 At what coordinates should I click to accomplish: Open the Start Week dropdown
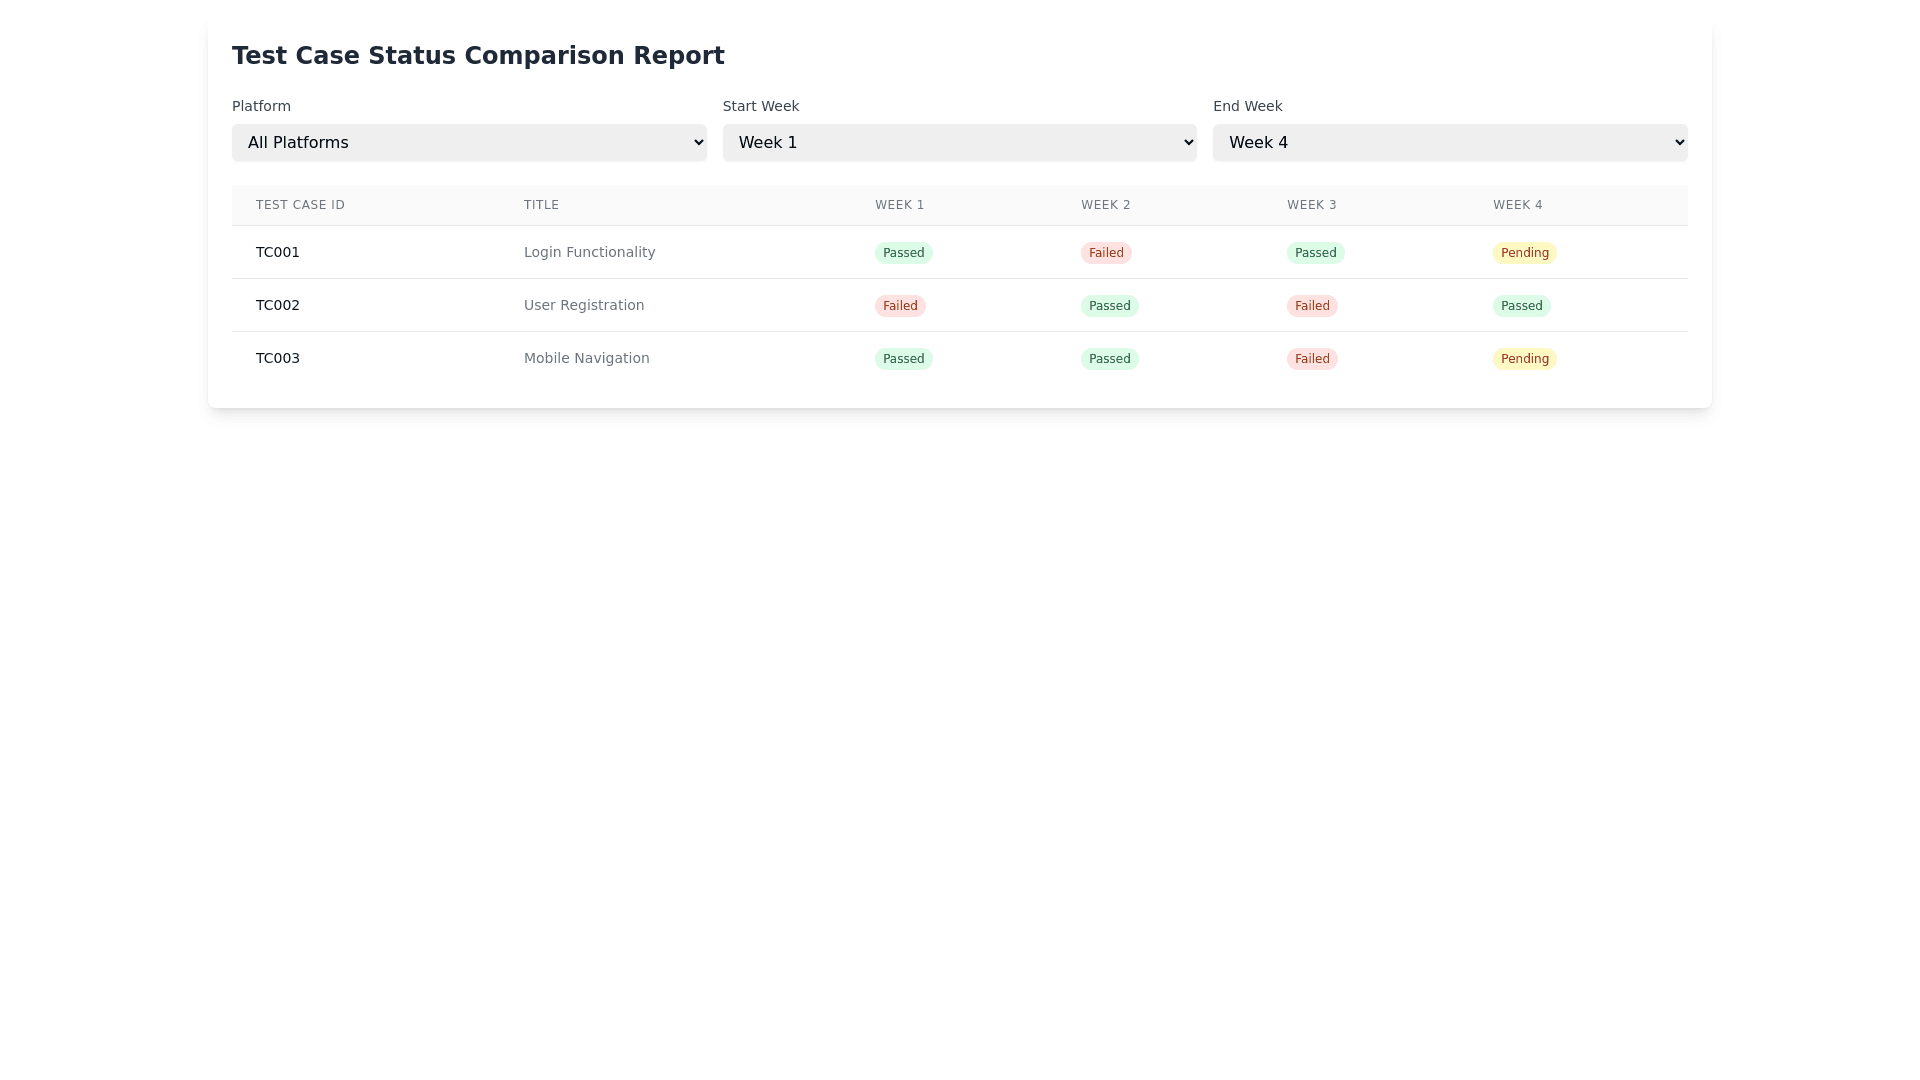tap(958, 142)
